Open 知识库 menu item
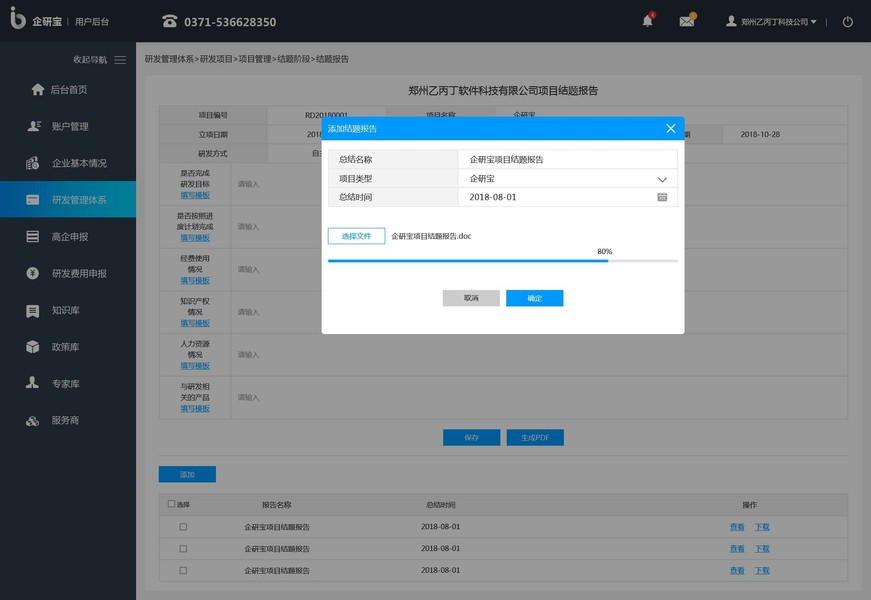The width and height of the screenshot is (871, 600). pyautogui.click(x=68, y=311)
